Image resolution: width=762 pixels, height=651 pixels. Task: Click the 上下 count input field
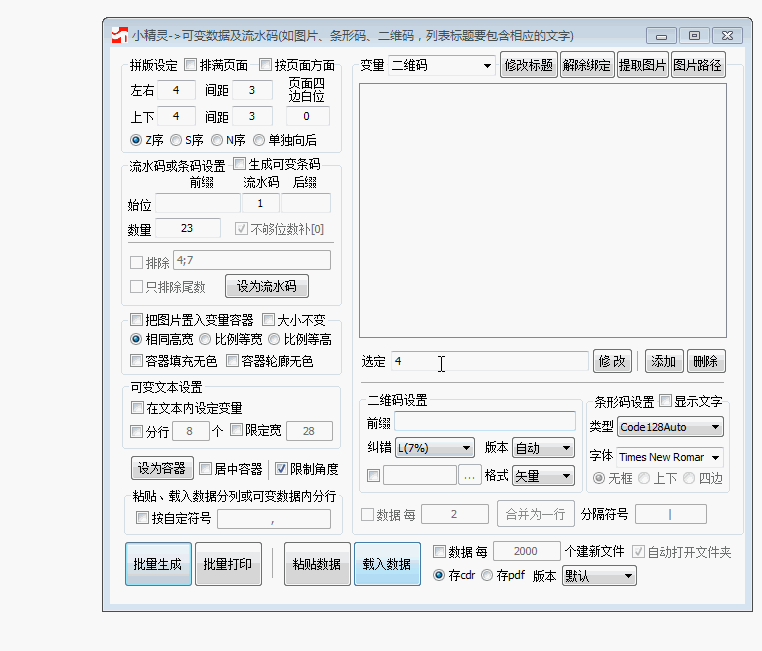click(x=176, y=116)
